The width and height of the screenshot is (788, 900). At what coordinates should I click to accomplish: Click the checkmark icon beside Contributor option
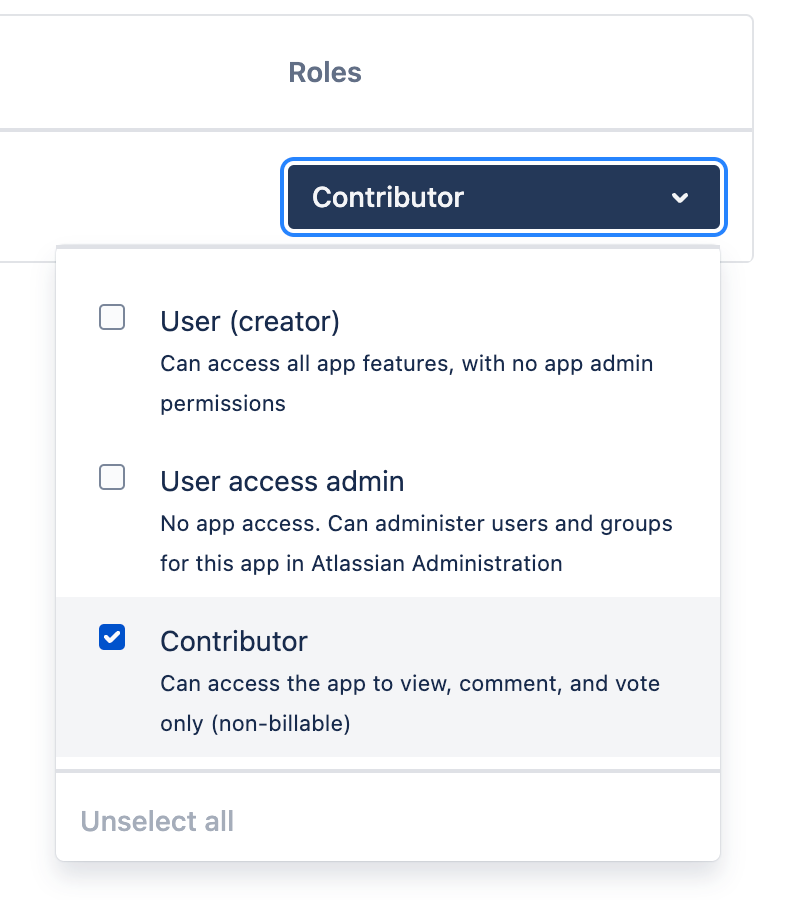click(112, 637)
